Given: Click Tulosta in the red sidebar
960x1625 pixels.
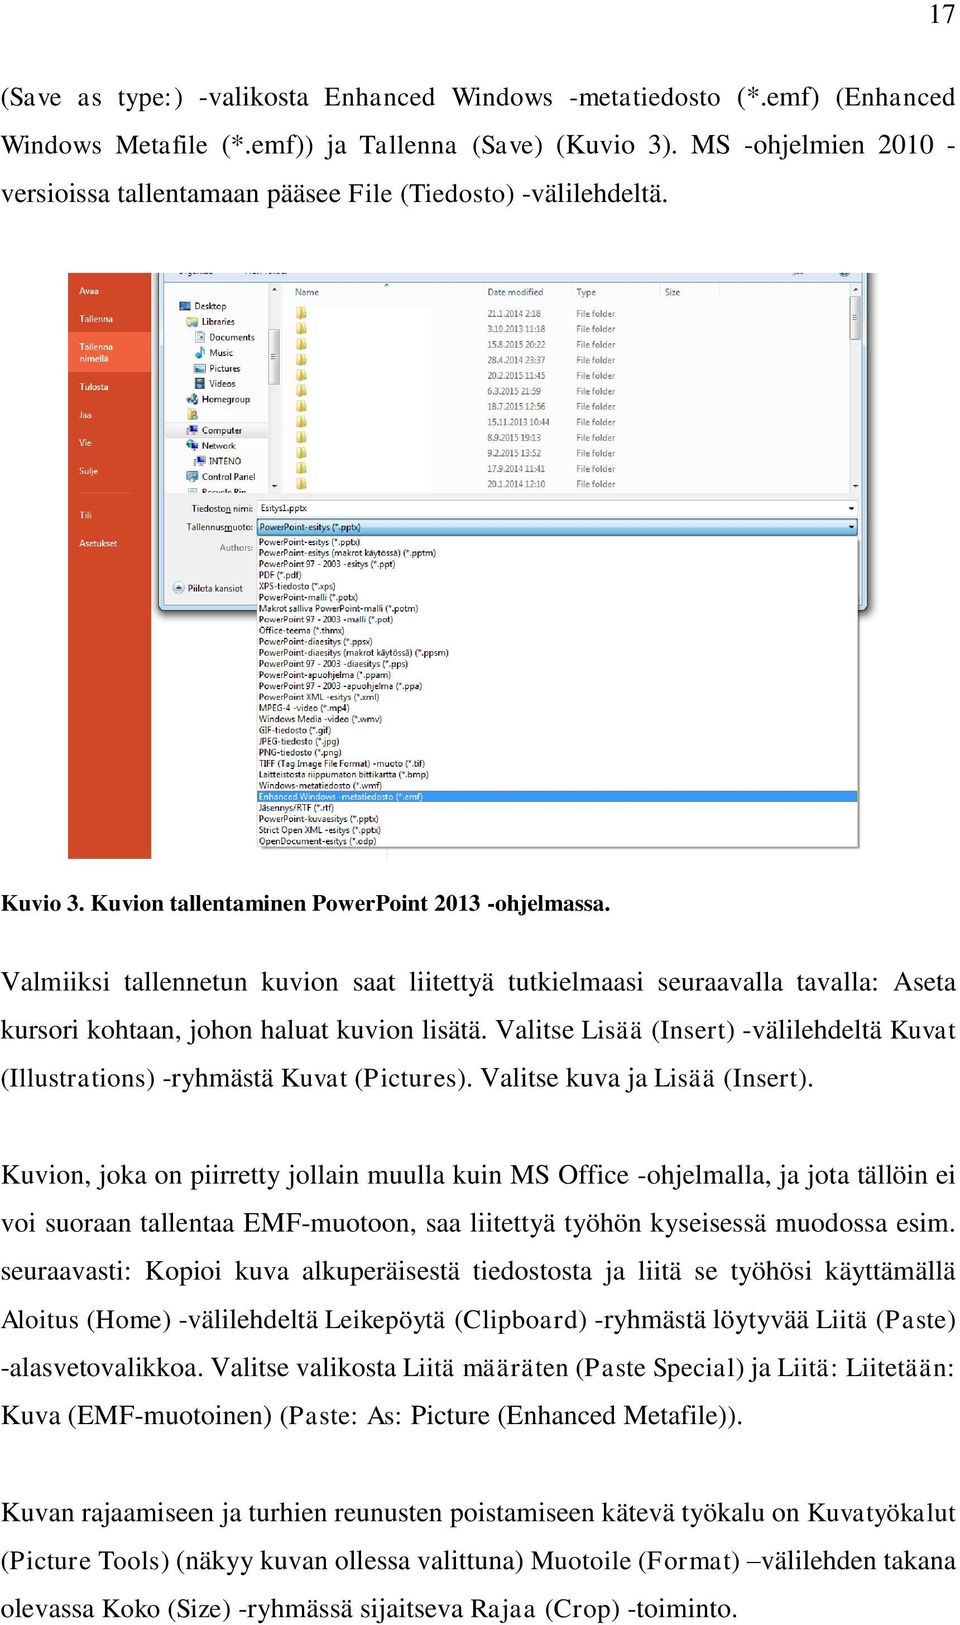Looking at the screenshot, I should click(x=94, y=387).
